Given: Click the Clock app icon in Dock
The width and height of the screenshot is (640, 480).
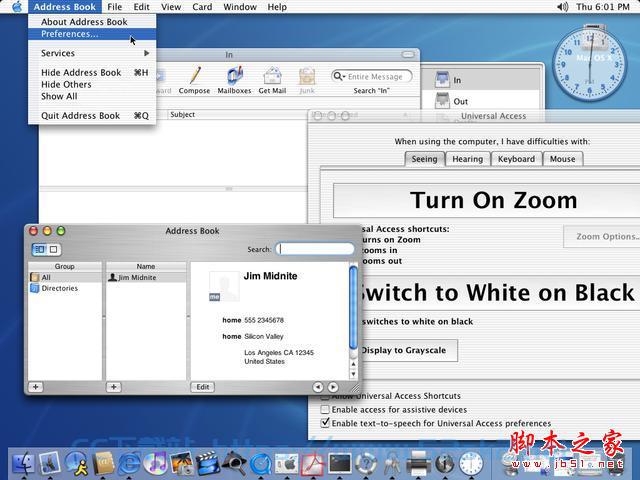Looking at the screenshot, I should [471, 464].
